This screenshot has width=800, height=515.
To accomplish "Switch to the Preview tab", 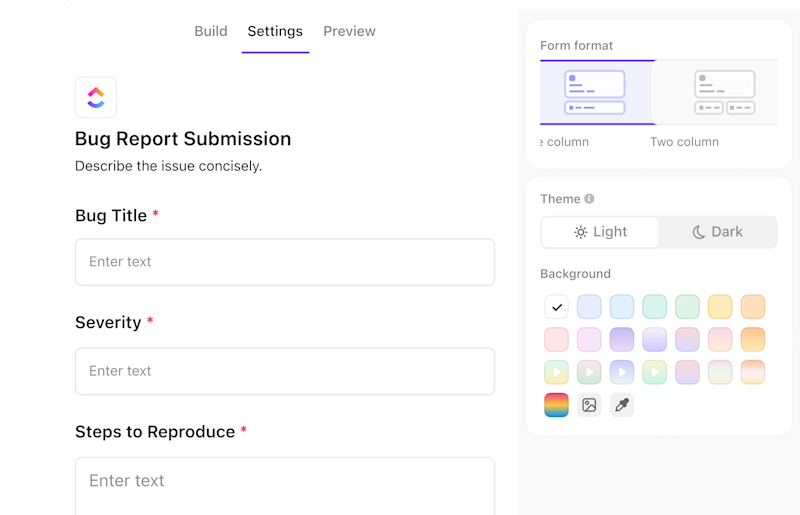I will coord(349,31).
